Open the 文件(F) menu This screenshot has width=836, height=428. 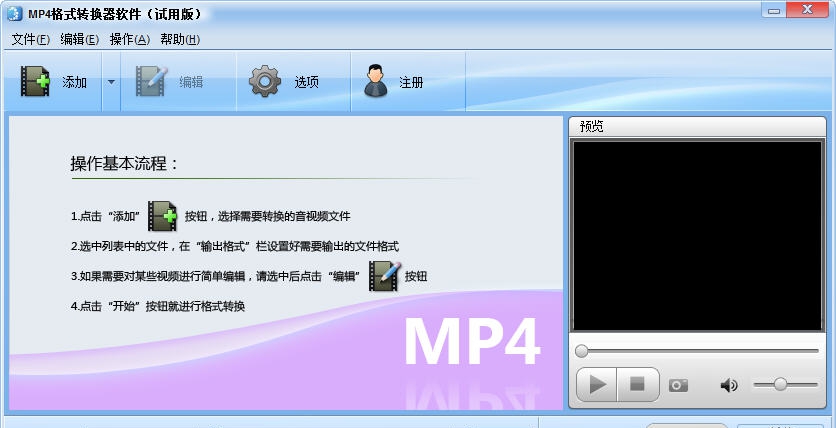coord(30,39)
